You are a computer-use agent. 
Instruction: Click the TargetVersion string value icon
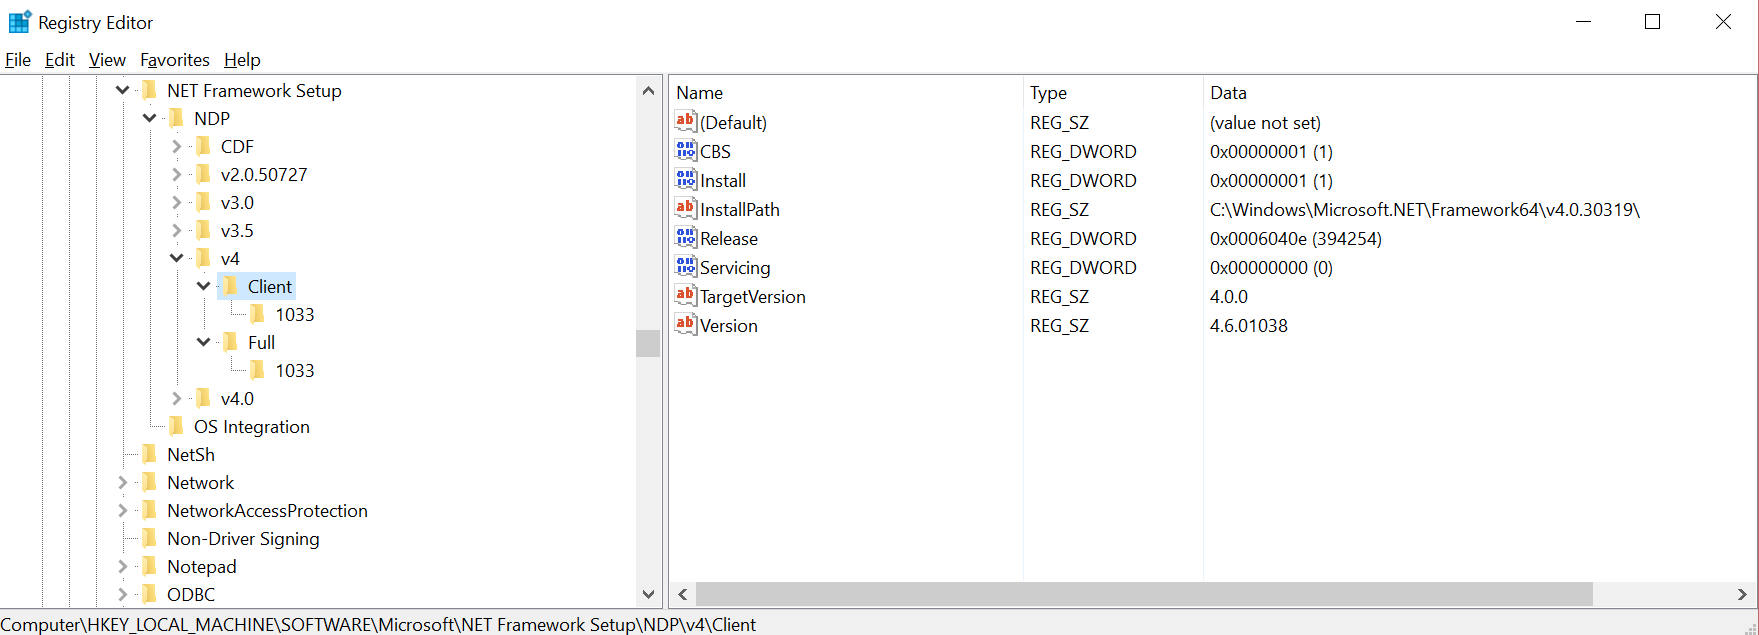pyautogui.click(x=685, y=296)
